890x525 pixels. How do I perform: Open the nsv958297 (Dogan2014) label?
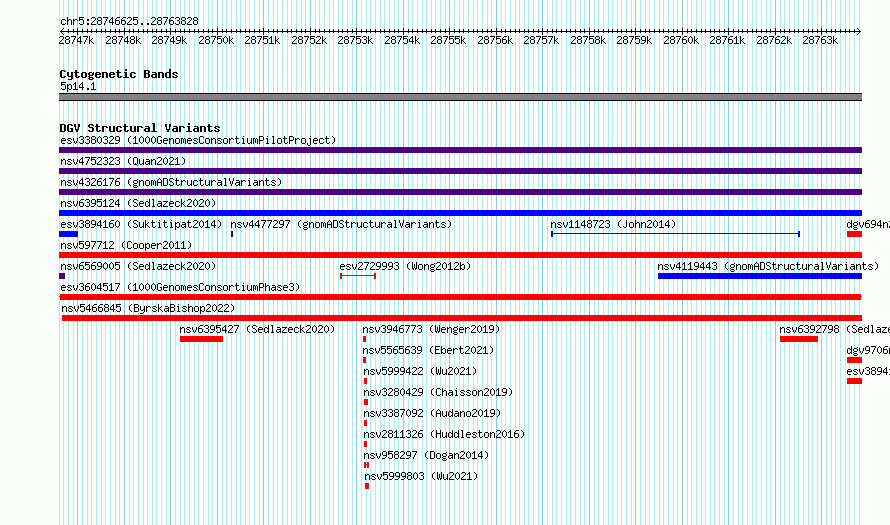click(x=426, y=455)
